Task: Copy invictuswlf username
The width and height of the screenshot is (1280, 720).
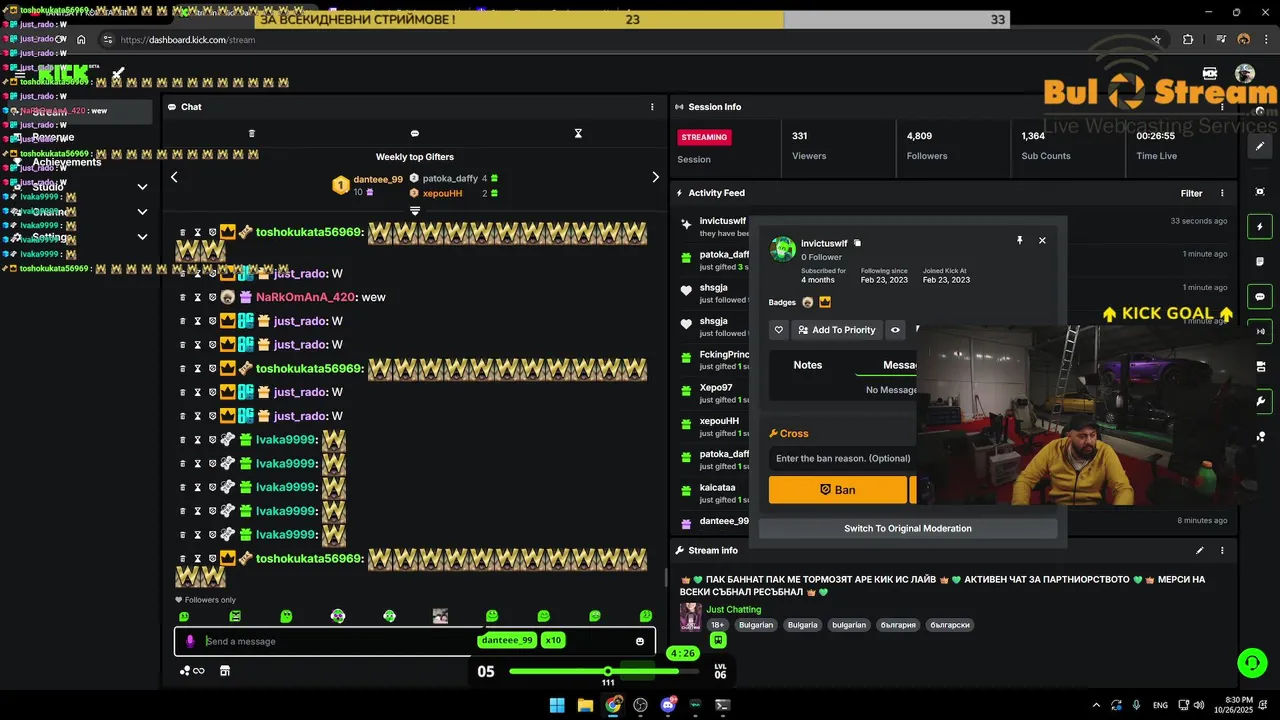Action: pyautogui.click(x=857, y=243)
